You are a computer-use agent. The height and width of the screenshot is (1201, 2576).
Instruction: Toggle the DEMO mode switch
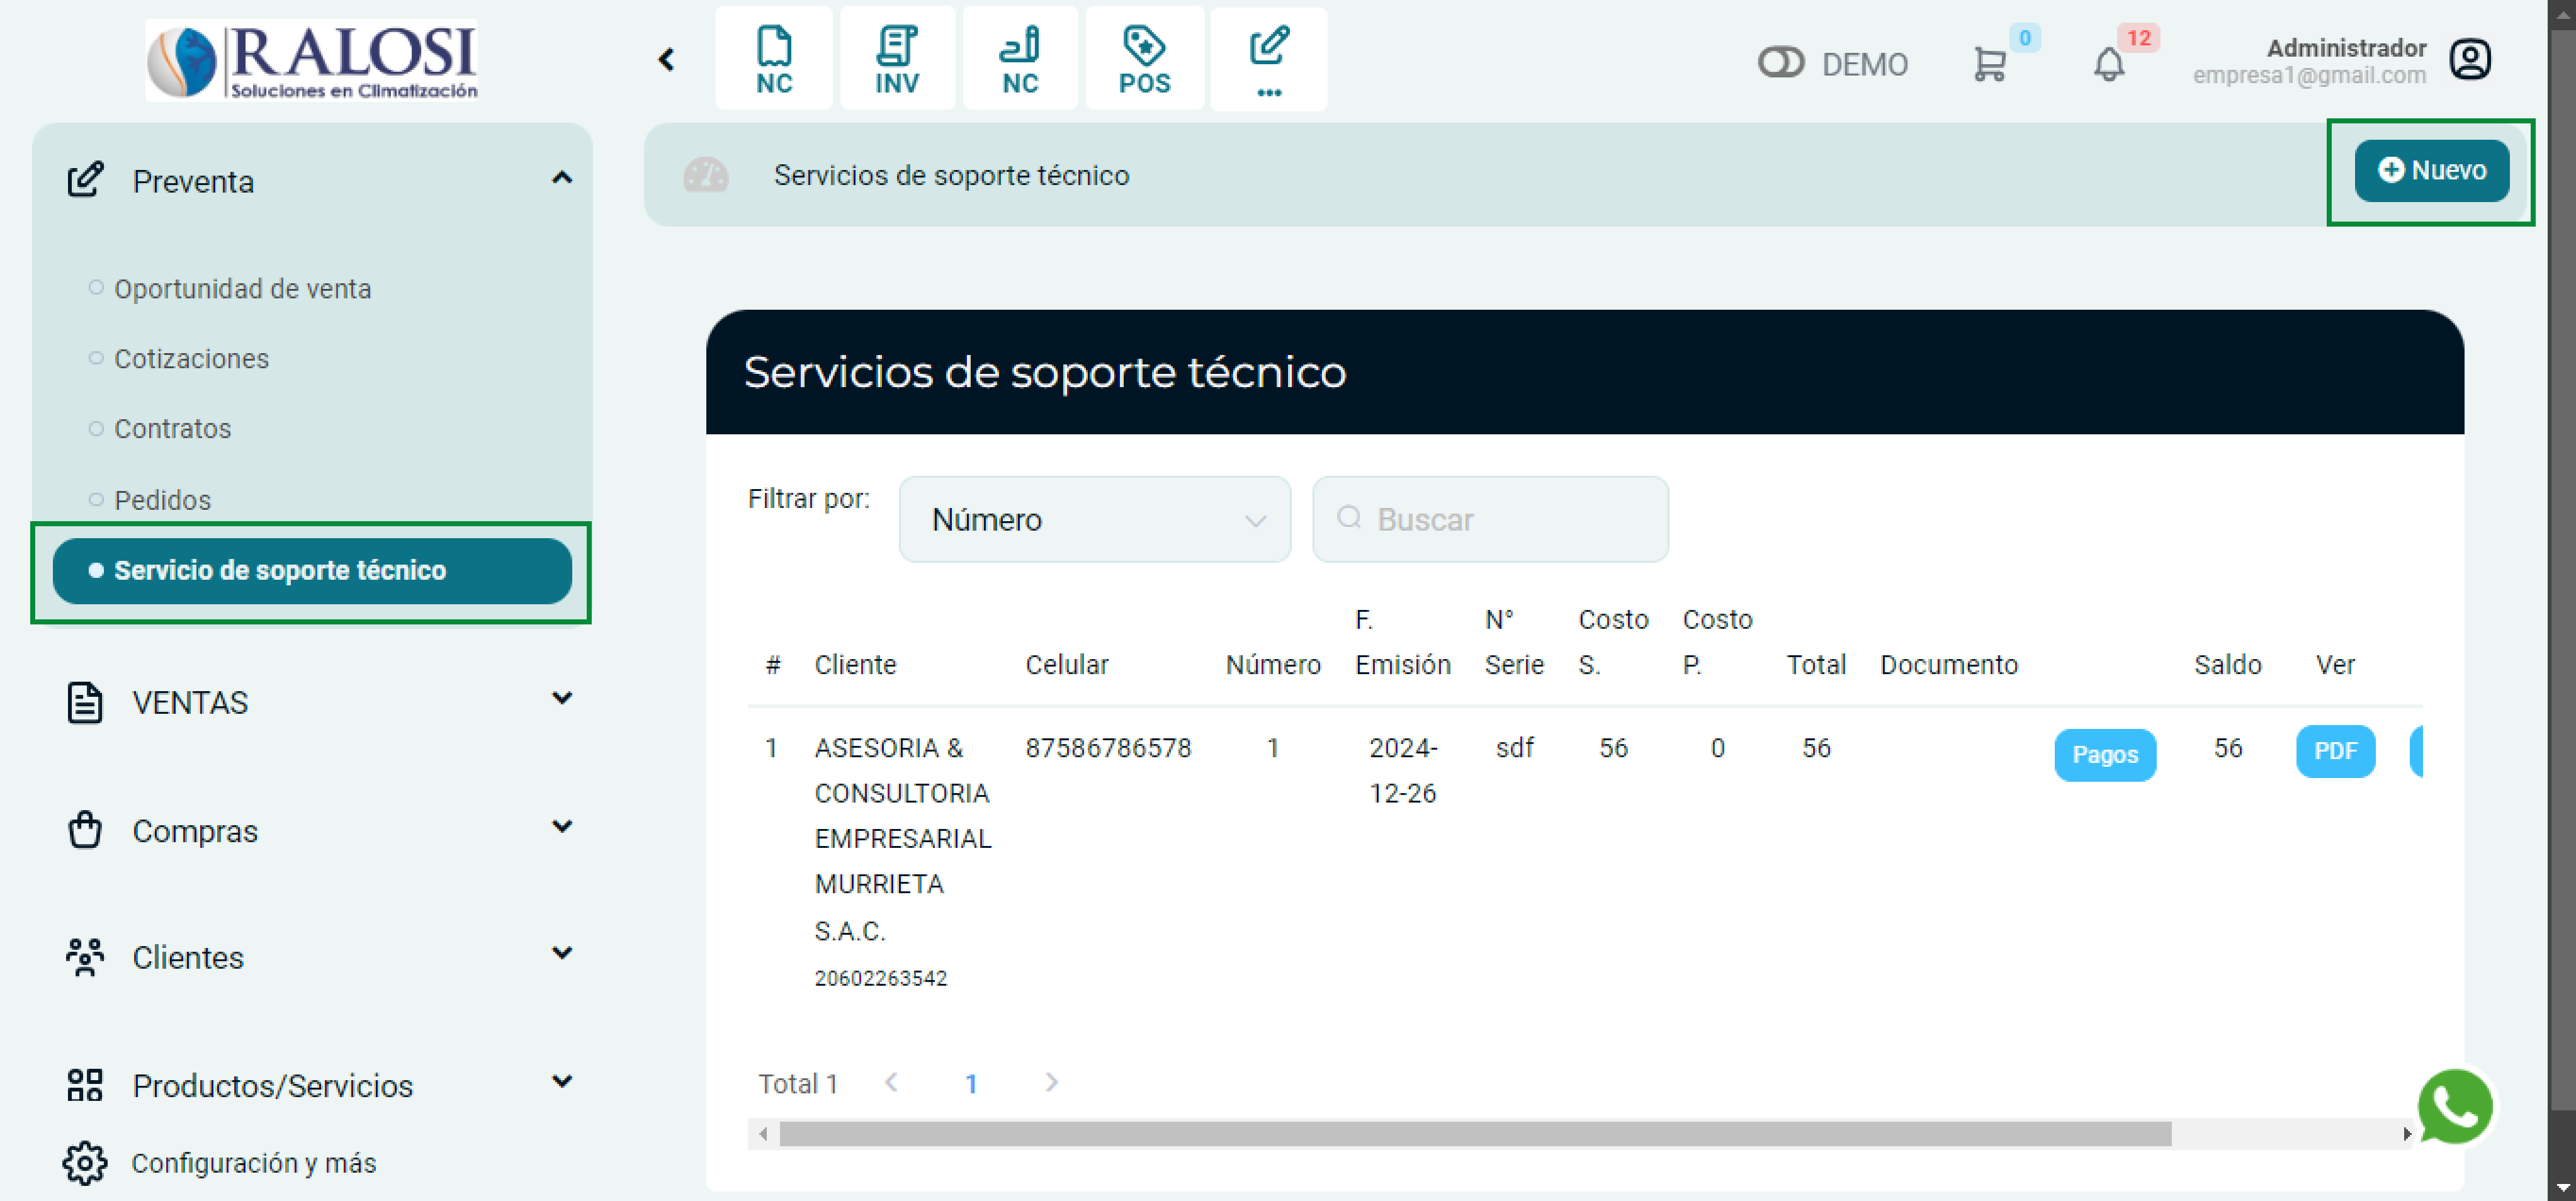point(1782,63)
